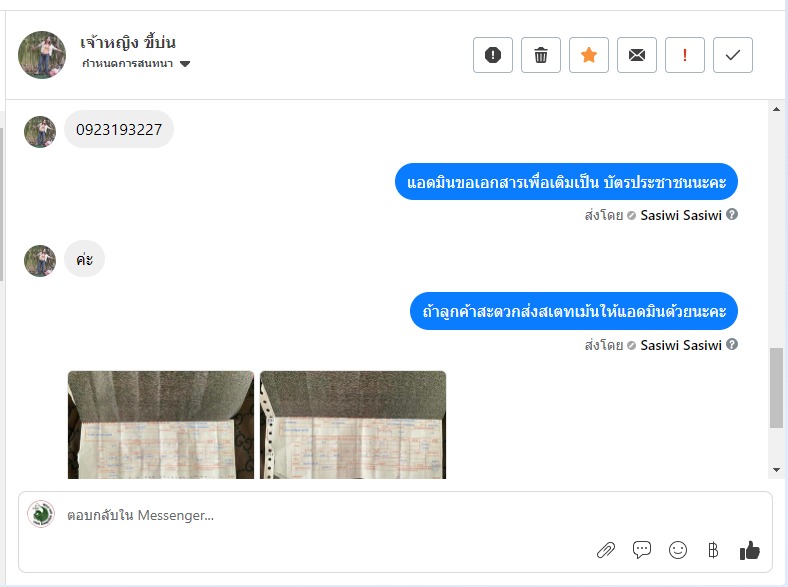Screen dimensions: 788x587
Task: Mark conversation unread via envelope icon
Action: [x=637, y=55]
